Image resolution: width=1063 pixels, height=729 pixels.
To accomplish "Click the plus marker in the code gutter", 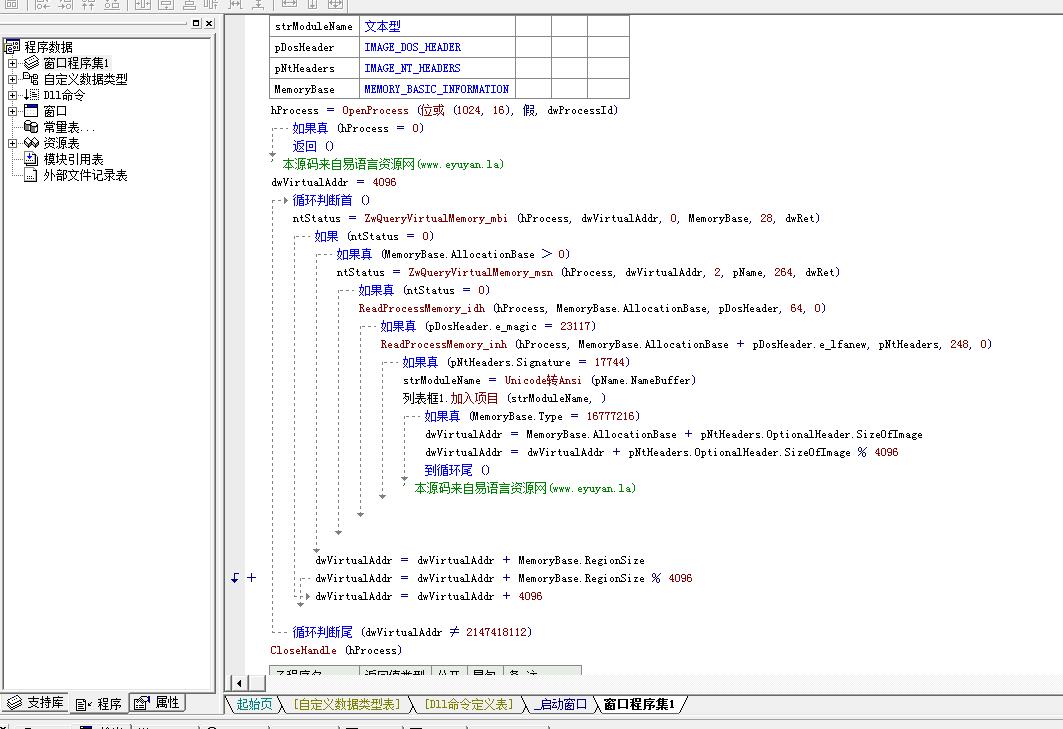I will [252, 578].
